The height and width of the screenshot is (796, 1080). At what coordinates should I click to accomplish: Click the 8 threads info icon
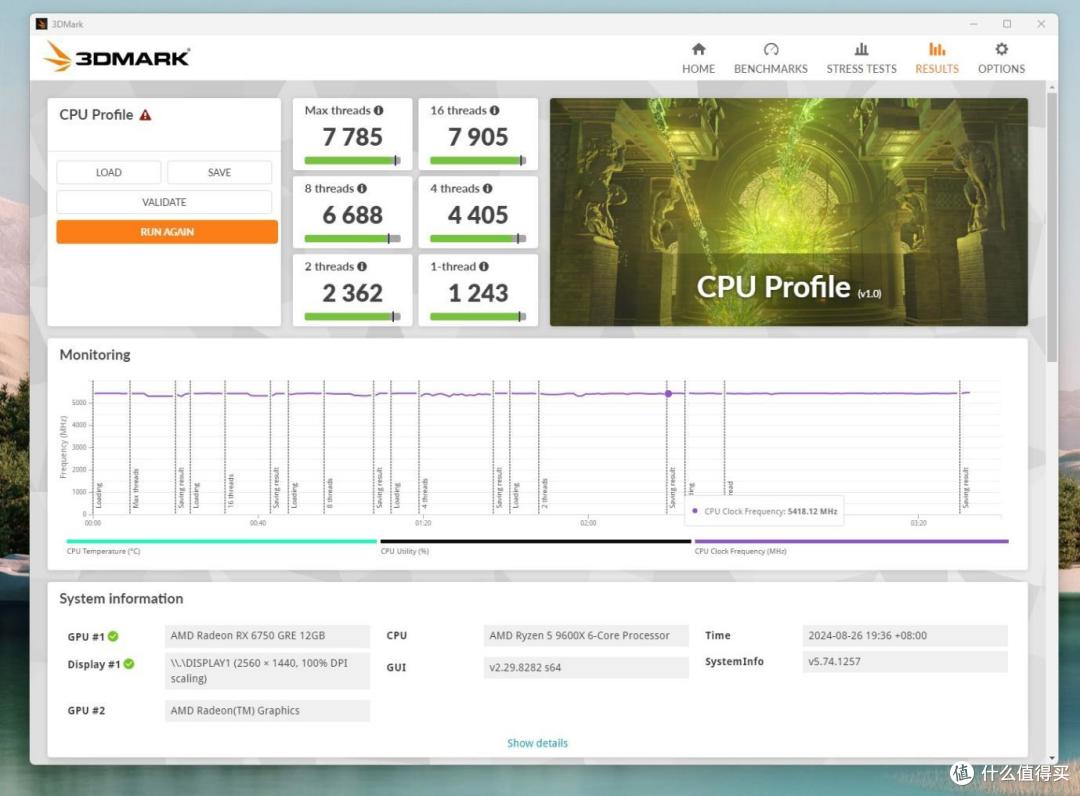362,189
